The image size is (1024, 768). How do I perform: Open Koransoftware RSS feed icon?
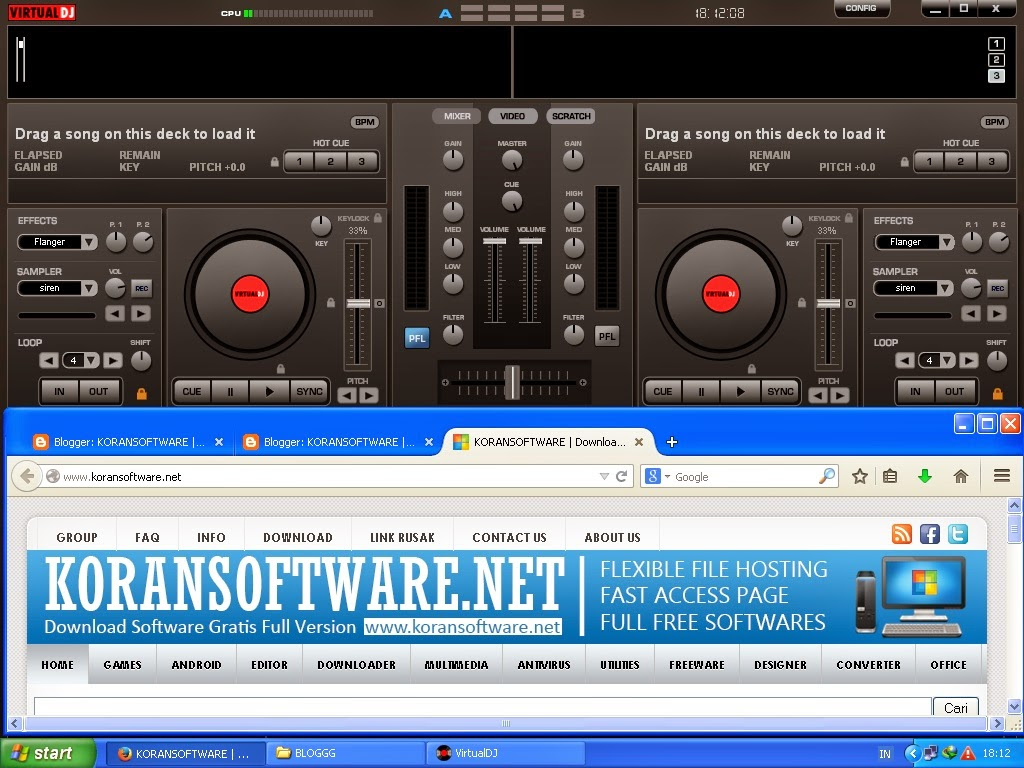902,534
